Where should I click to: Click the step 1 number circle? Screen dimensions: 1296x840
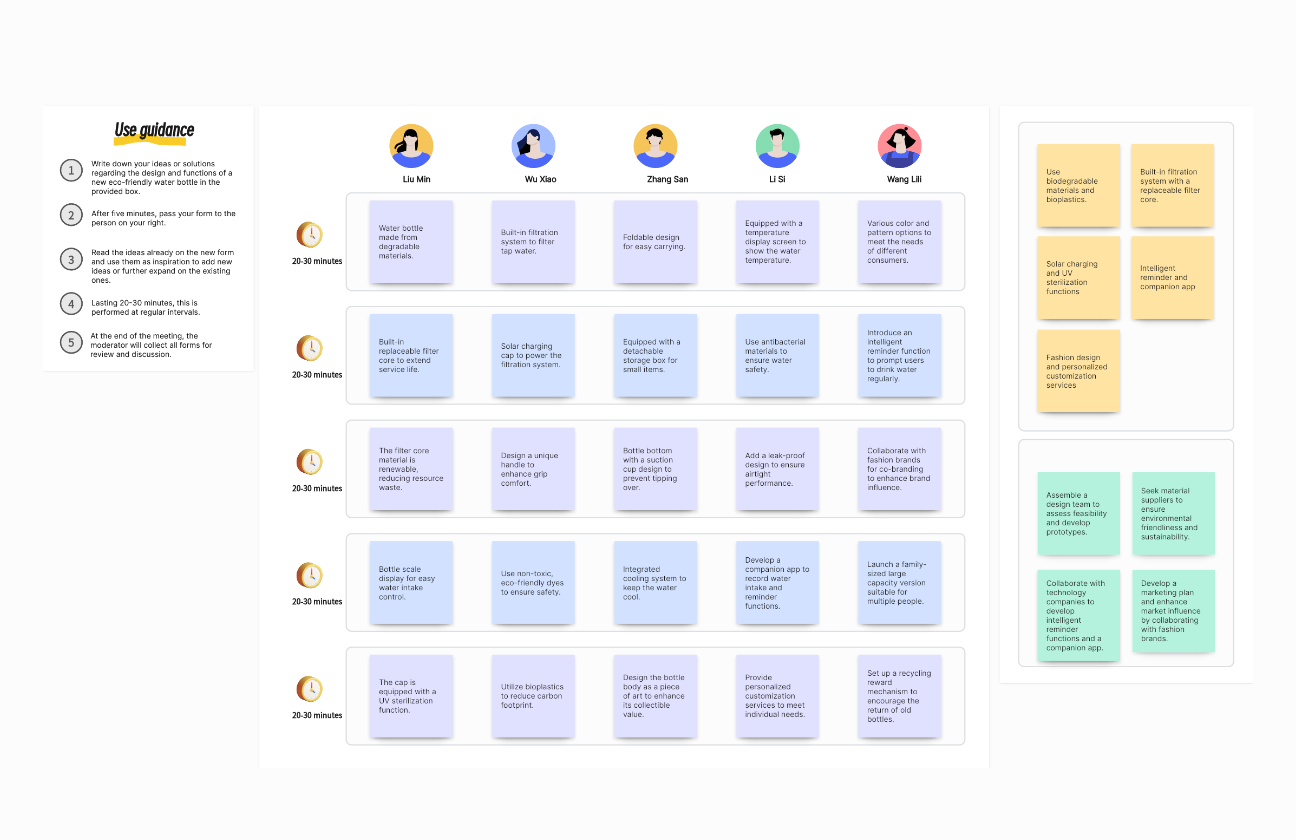coord(70,170)
